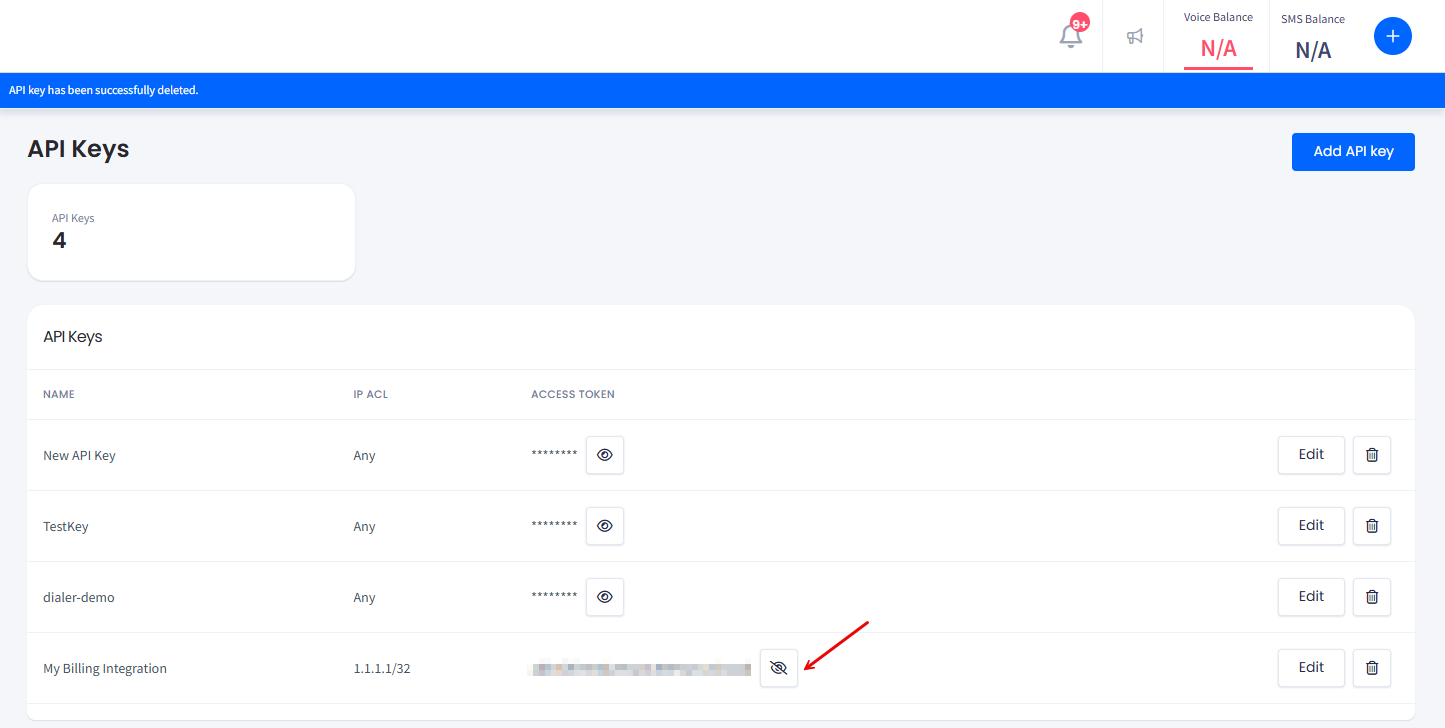1445x728 pixels.
Task: Reveal the TestKey access token
Action: point(605,526)
